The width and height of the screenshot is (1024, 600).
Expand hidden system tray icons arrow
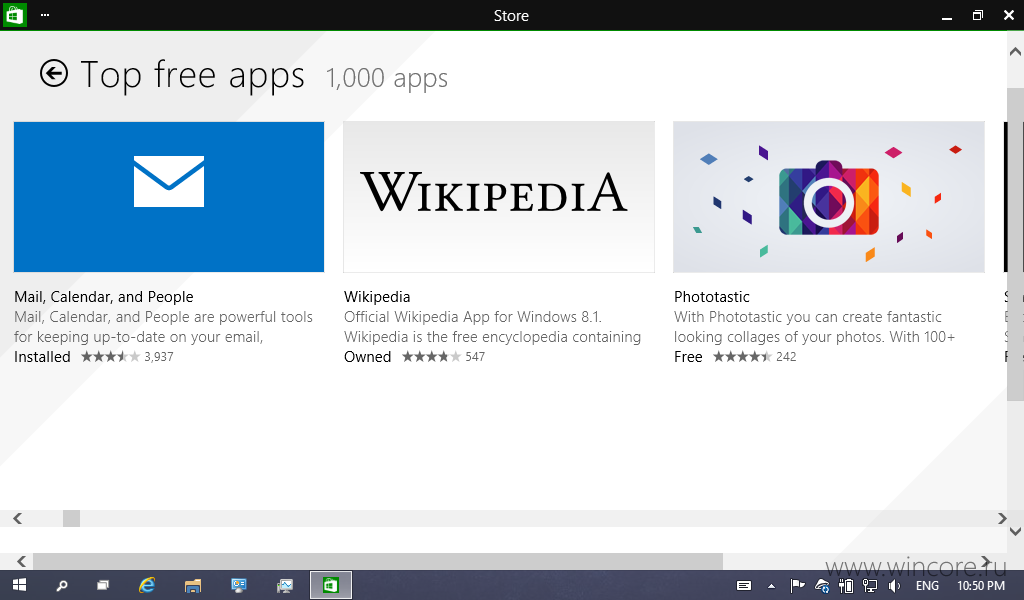(x=771, y=586)
